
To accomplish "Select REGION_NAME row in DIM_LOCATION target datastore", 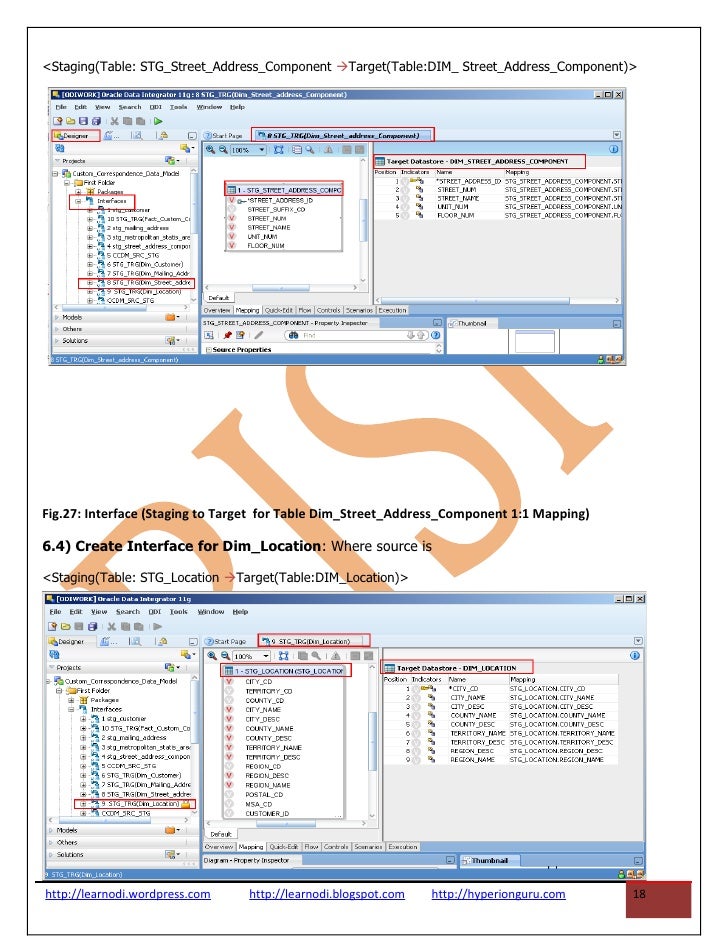I will point(500,760).
